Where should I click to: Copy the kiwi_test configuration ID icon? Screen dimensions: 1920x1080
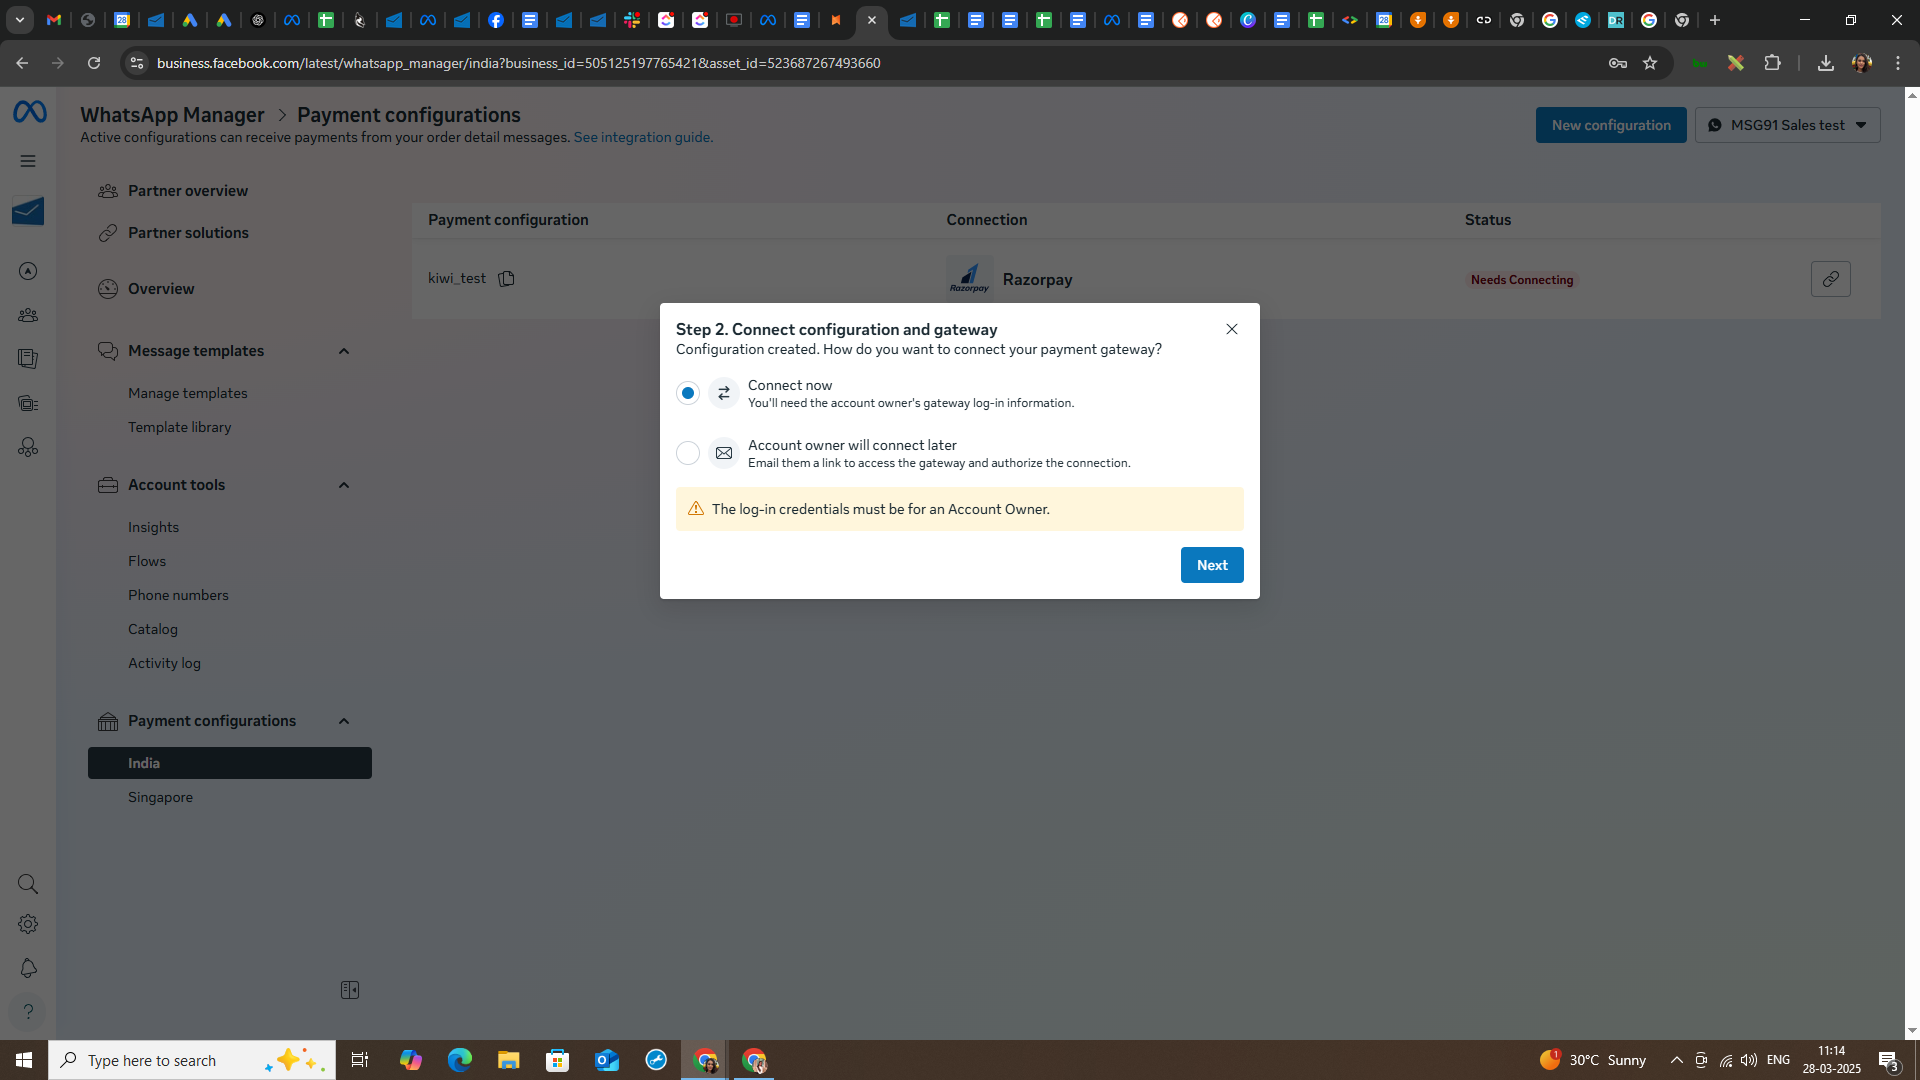click(506, 279)
